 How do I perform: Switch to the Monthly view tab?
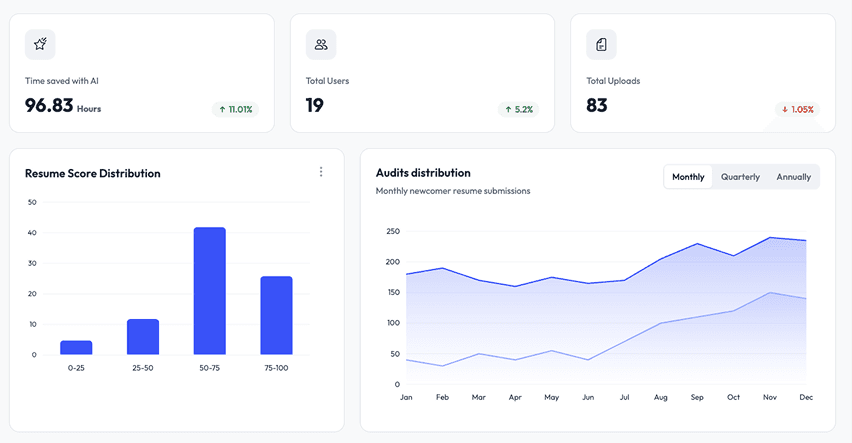tap(688, 177)
